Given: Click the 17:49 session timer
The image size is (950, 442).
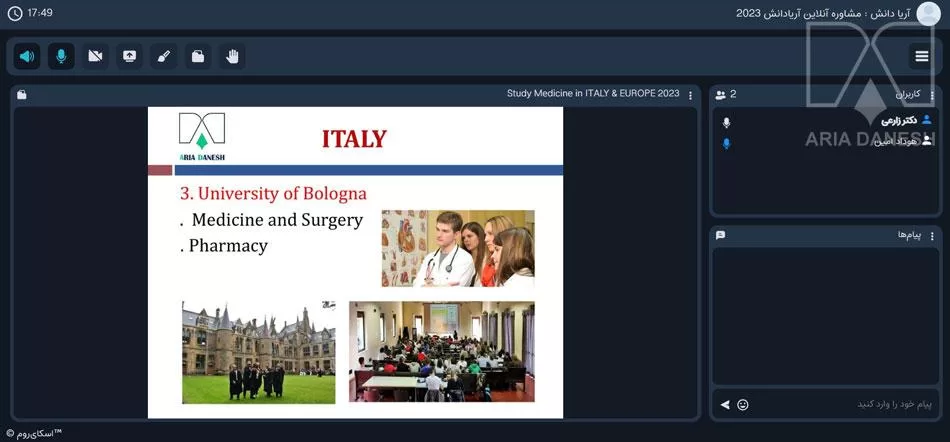Looking at the screenshot, I should click(x=40, y=13).
